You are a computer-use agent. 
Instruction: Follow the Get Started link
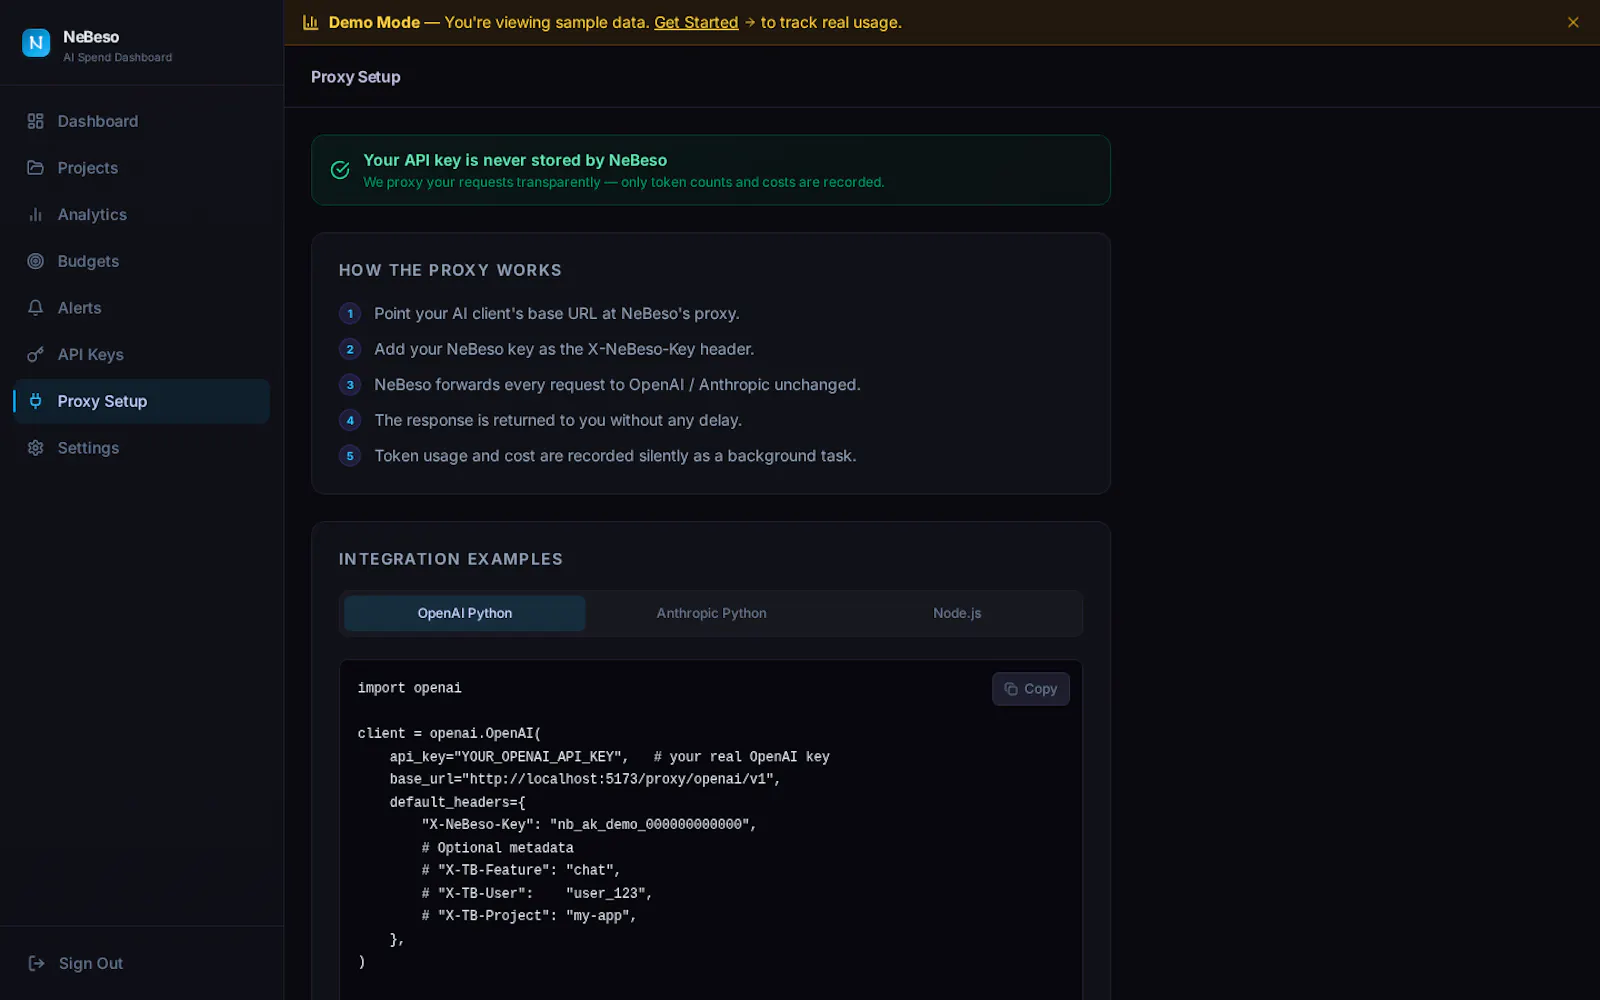tap(696, 22)
